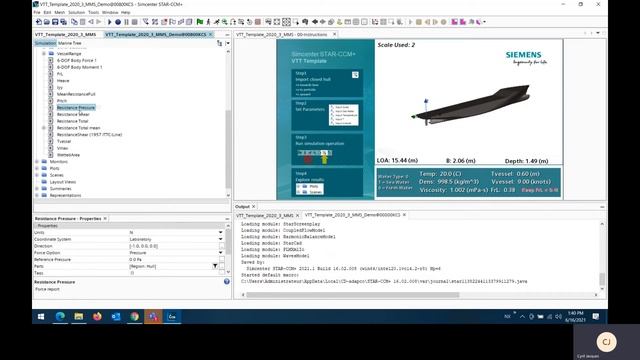Click the Step1 import hull icon

355,75
